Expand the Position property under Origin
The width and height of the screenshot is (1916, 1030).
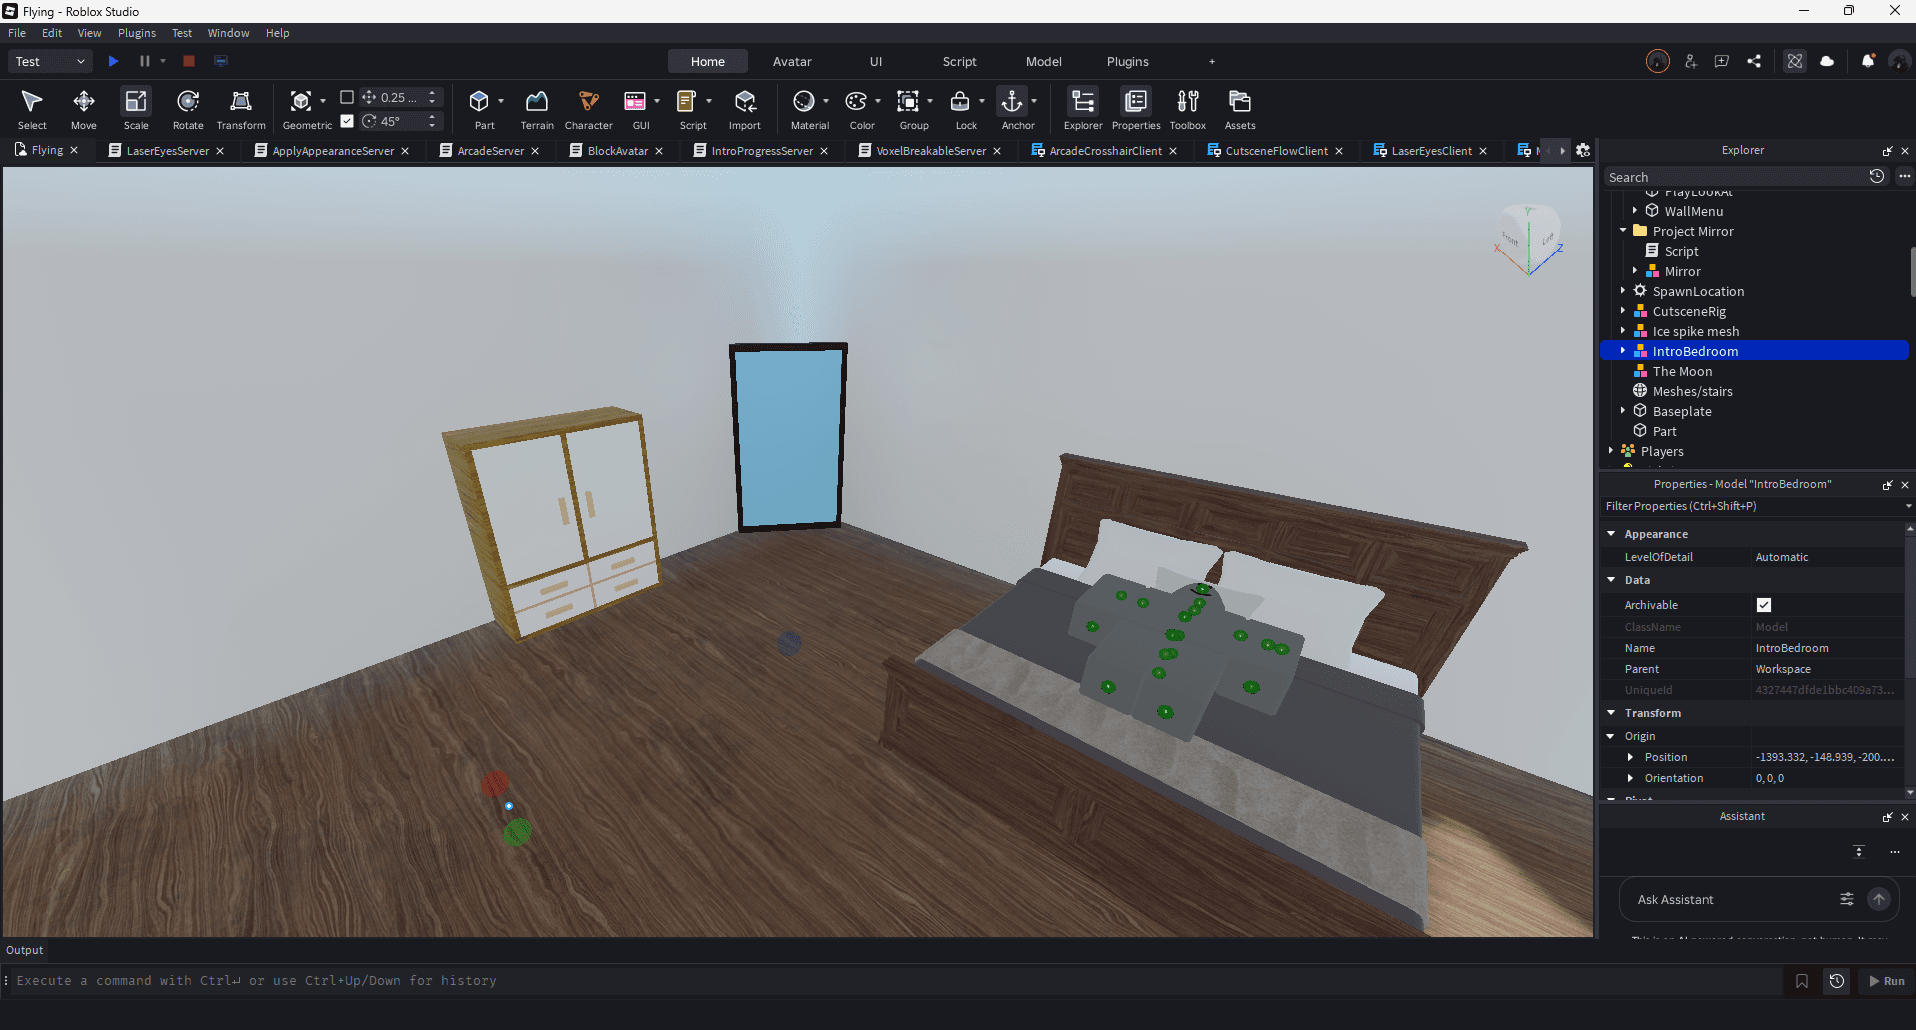click(x=1633, y=757)
